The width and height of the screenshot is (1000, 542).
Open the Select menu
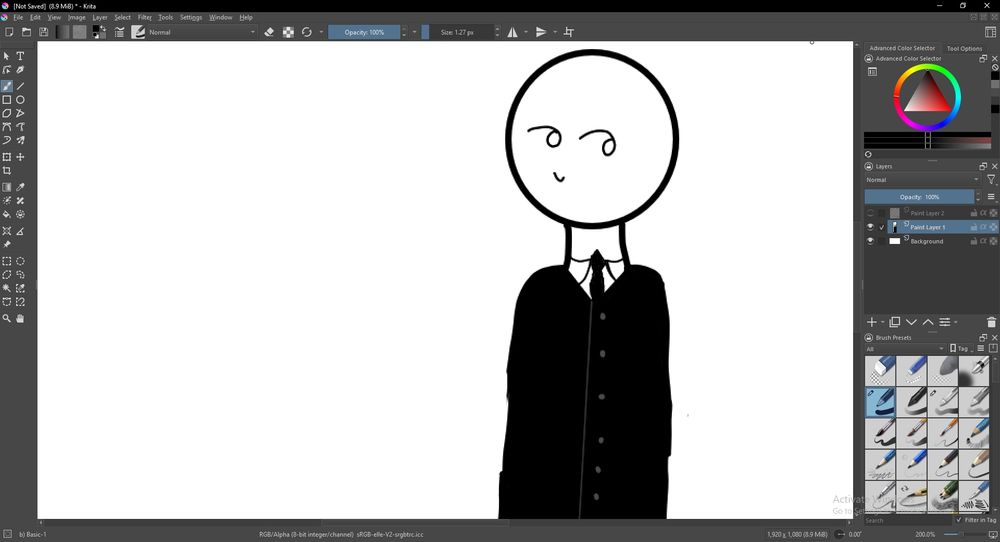(122, 17)
